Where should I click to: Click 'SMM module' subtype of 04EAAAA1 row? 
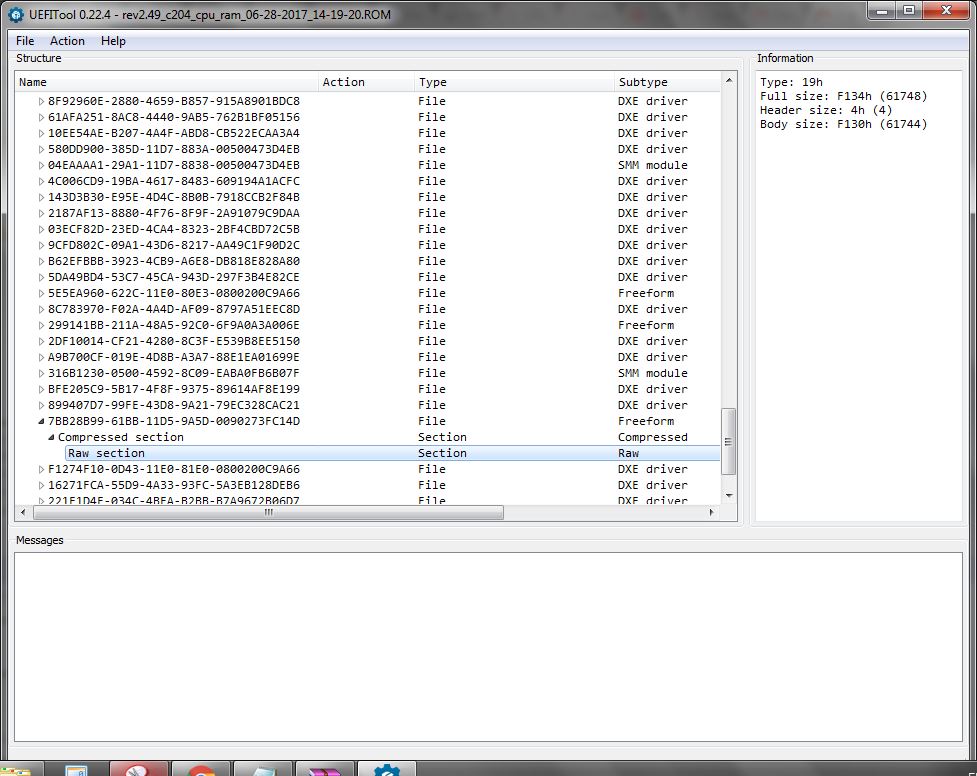(x=652, y=165)
